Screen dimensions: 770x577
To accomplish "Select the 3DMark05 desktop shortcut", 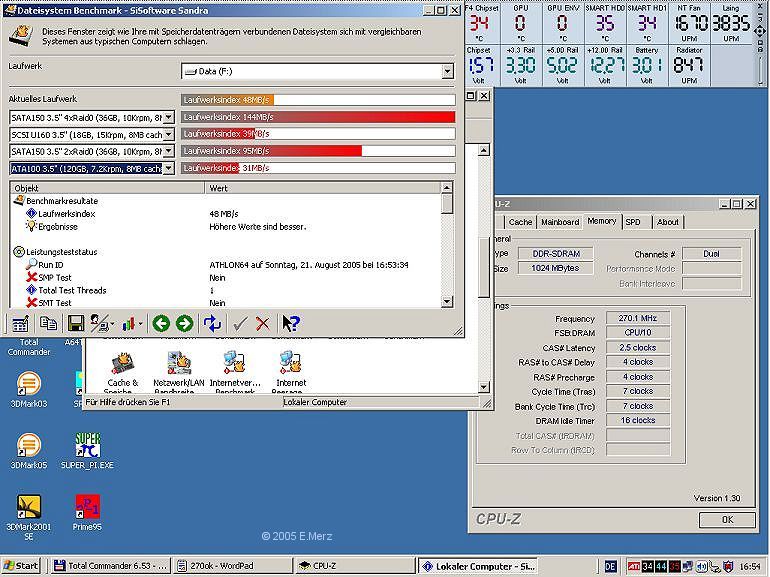I will [28, 451].
